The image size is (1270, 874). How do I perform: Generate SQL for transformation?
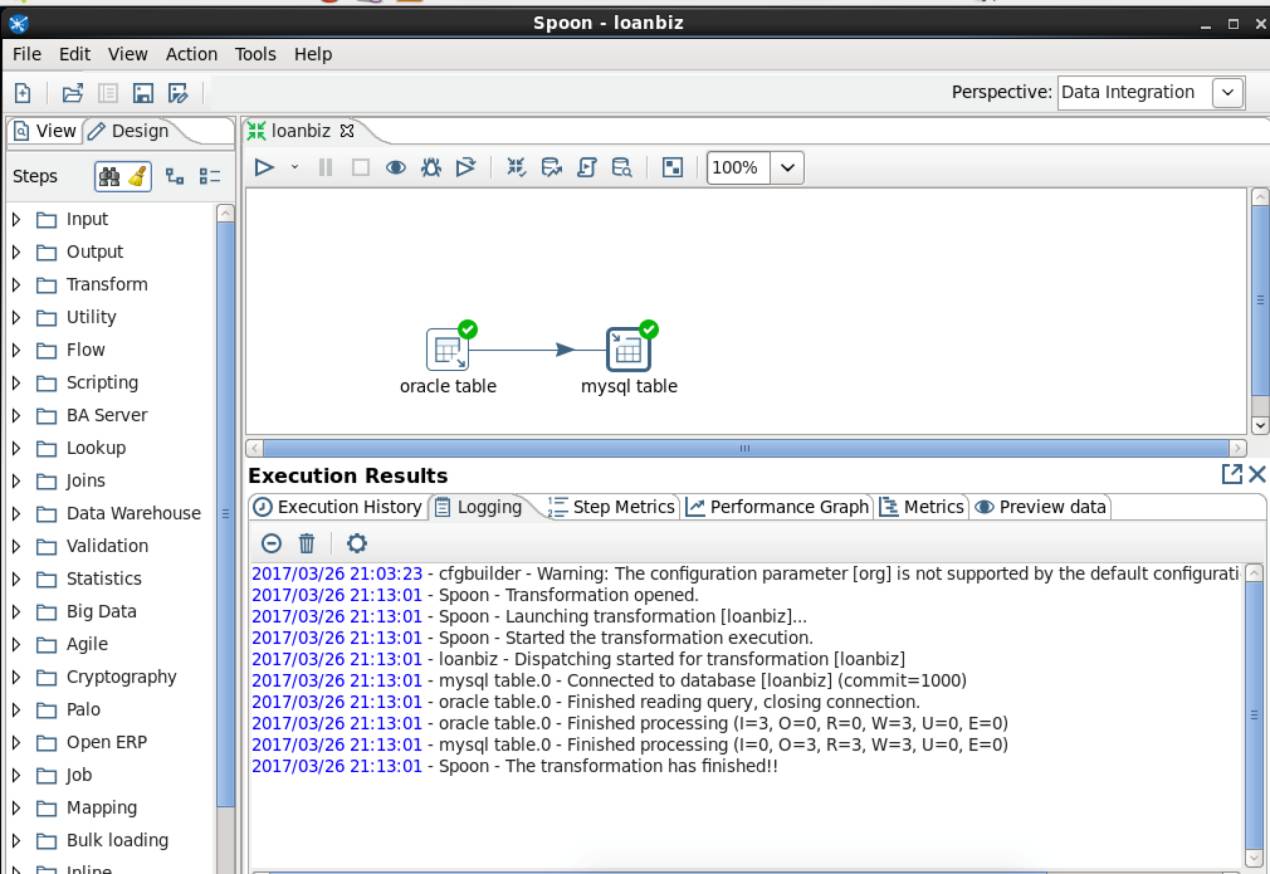[587, 167]
